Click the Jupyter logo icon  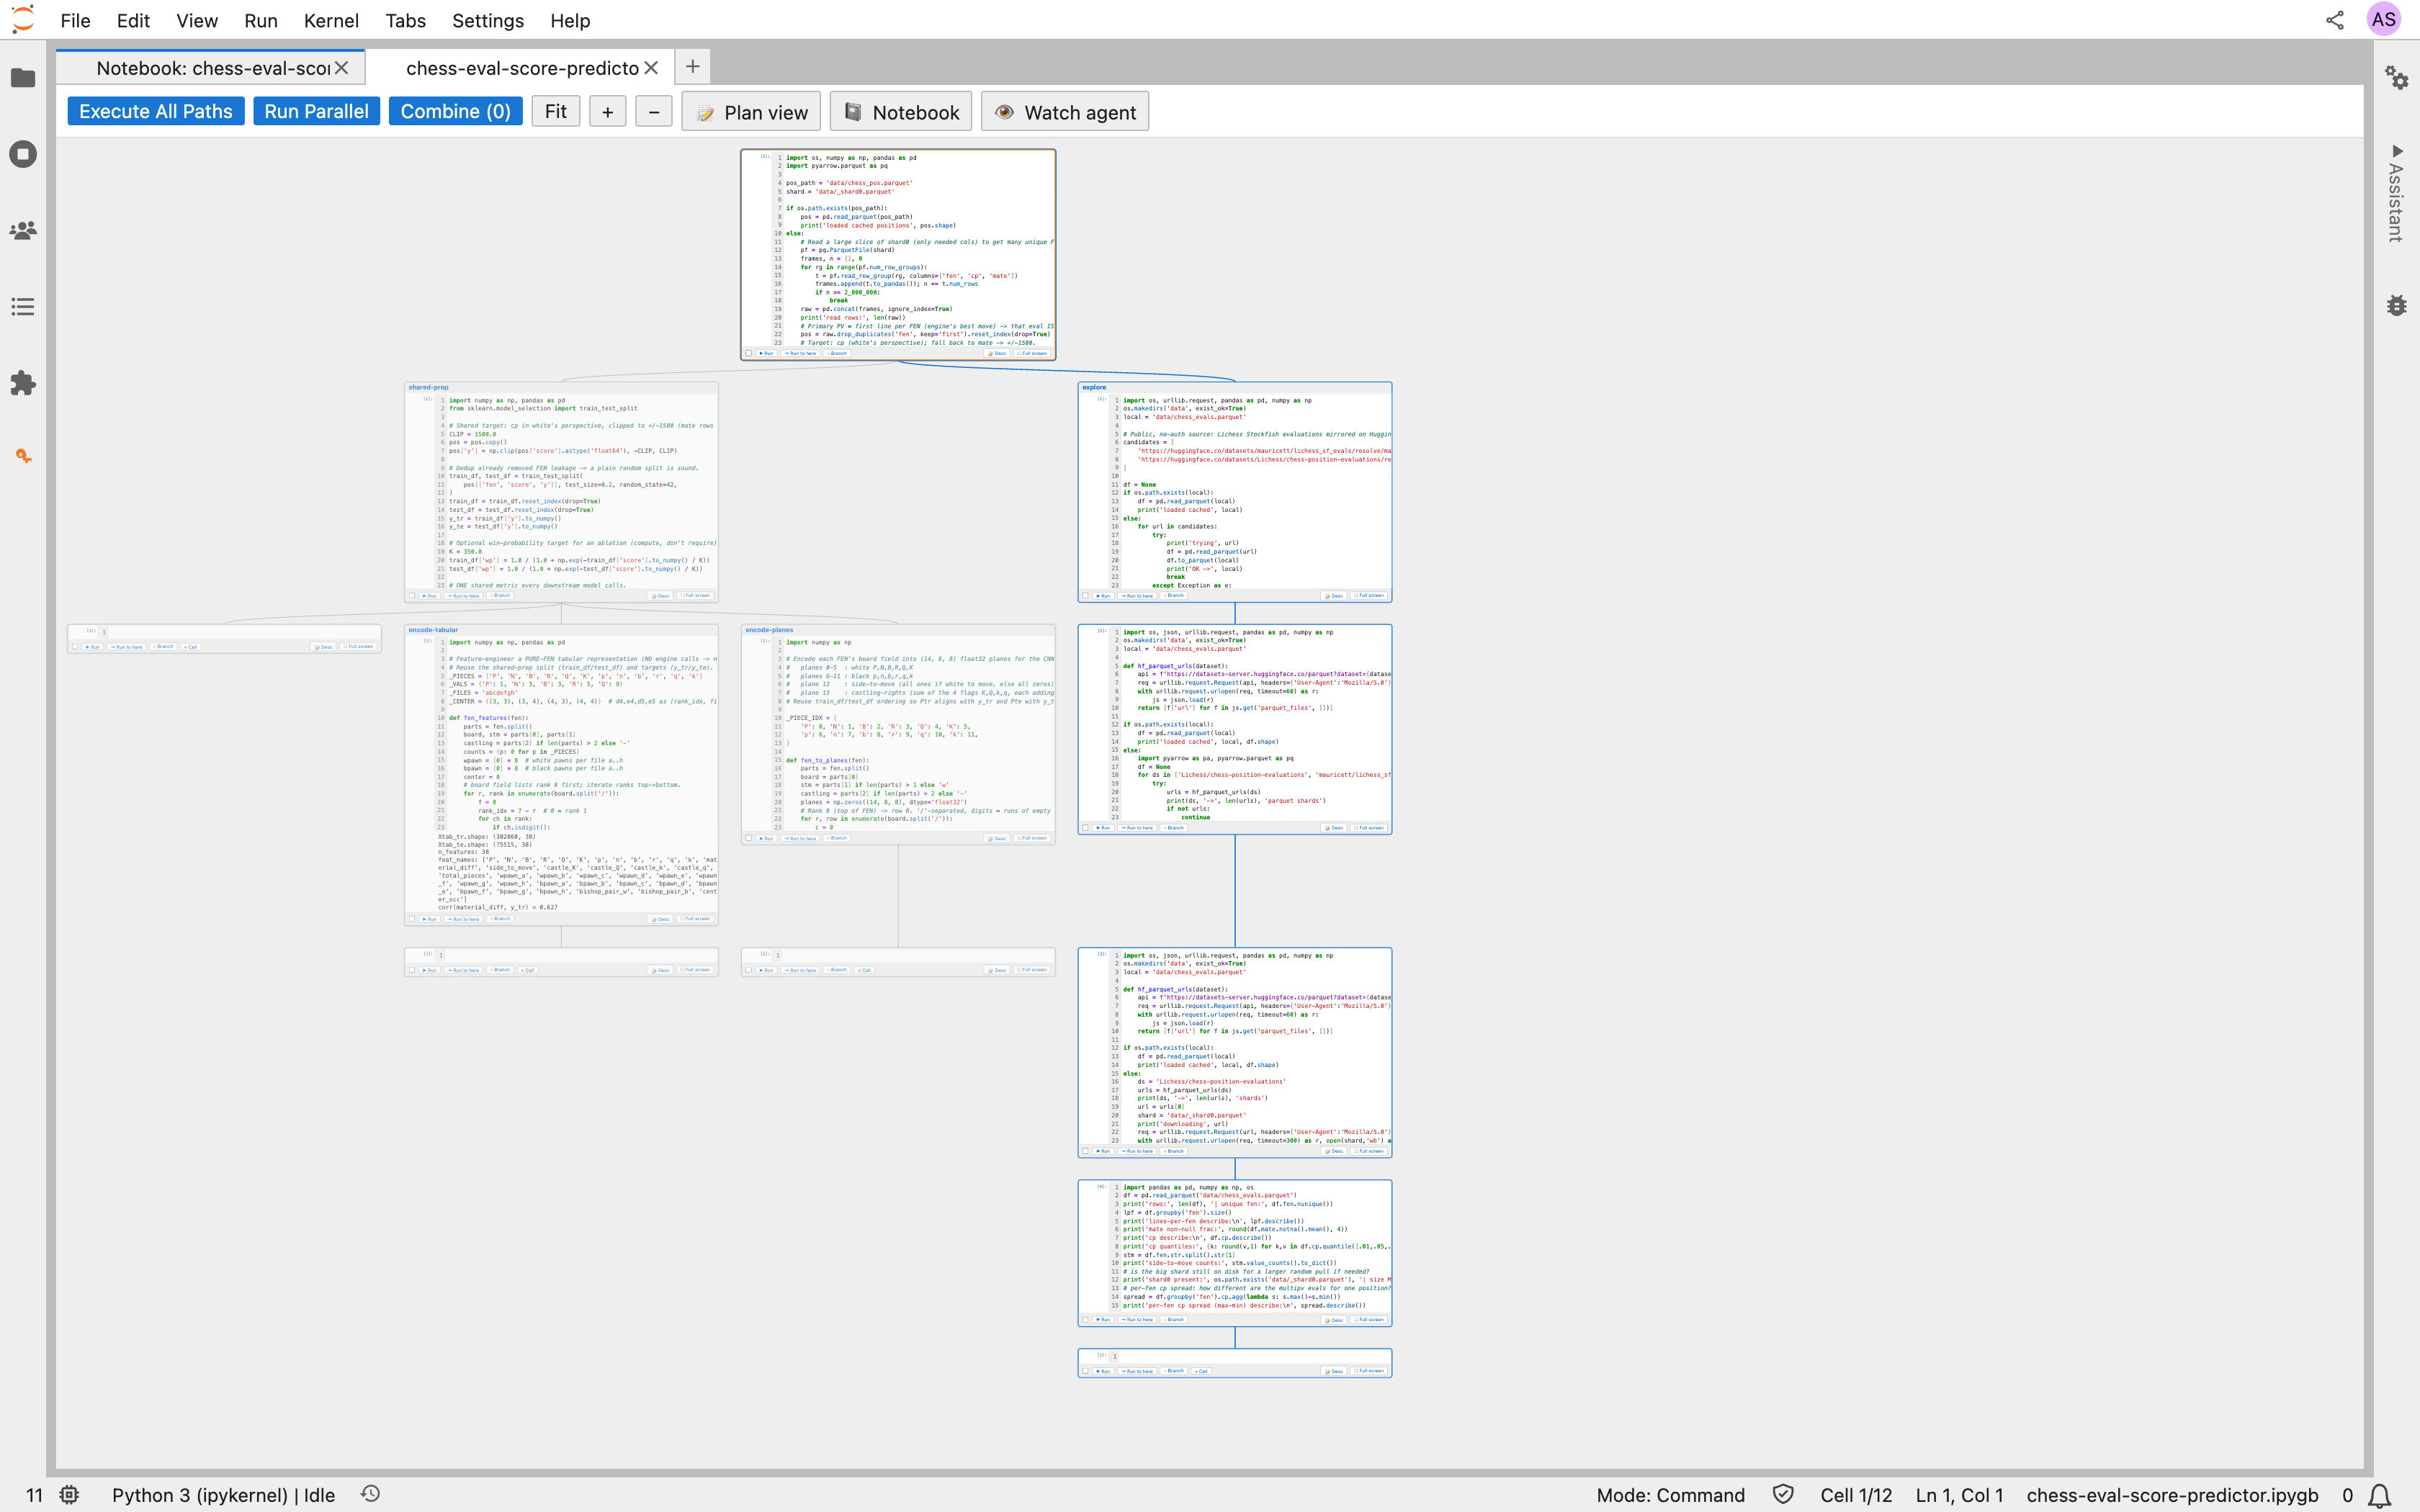(22, 19)
